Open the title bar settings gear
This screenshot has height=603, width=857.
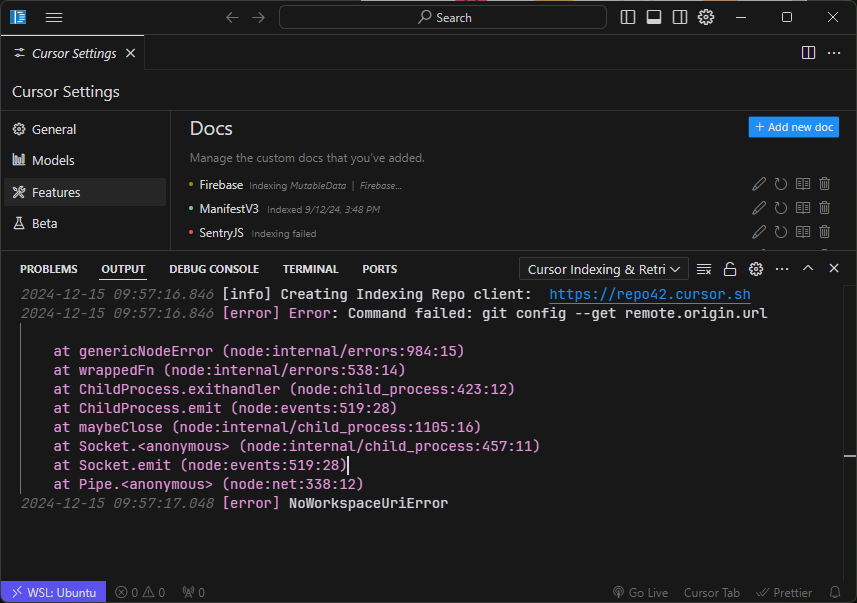click(706, 17)
